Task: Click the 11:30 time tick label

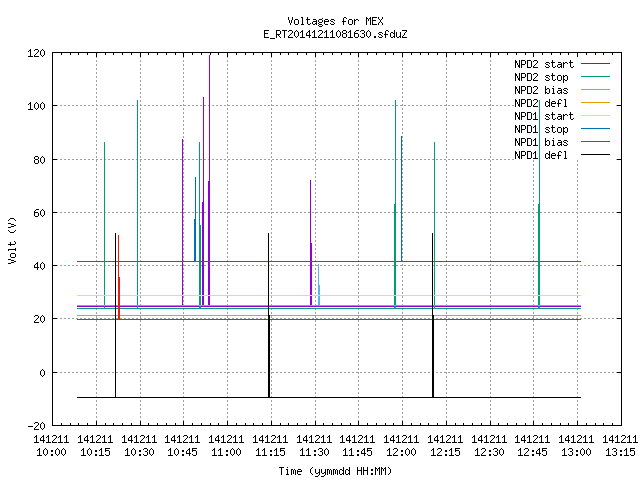Action: (x=314, y=452)
